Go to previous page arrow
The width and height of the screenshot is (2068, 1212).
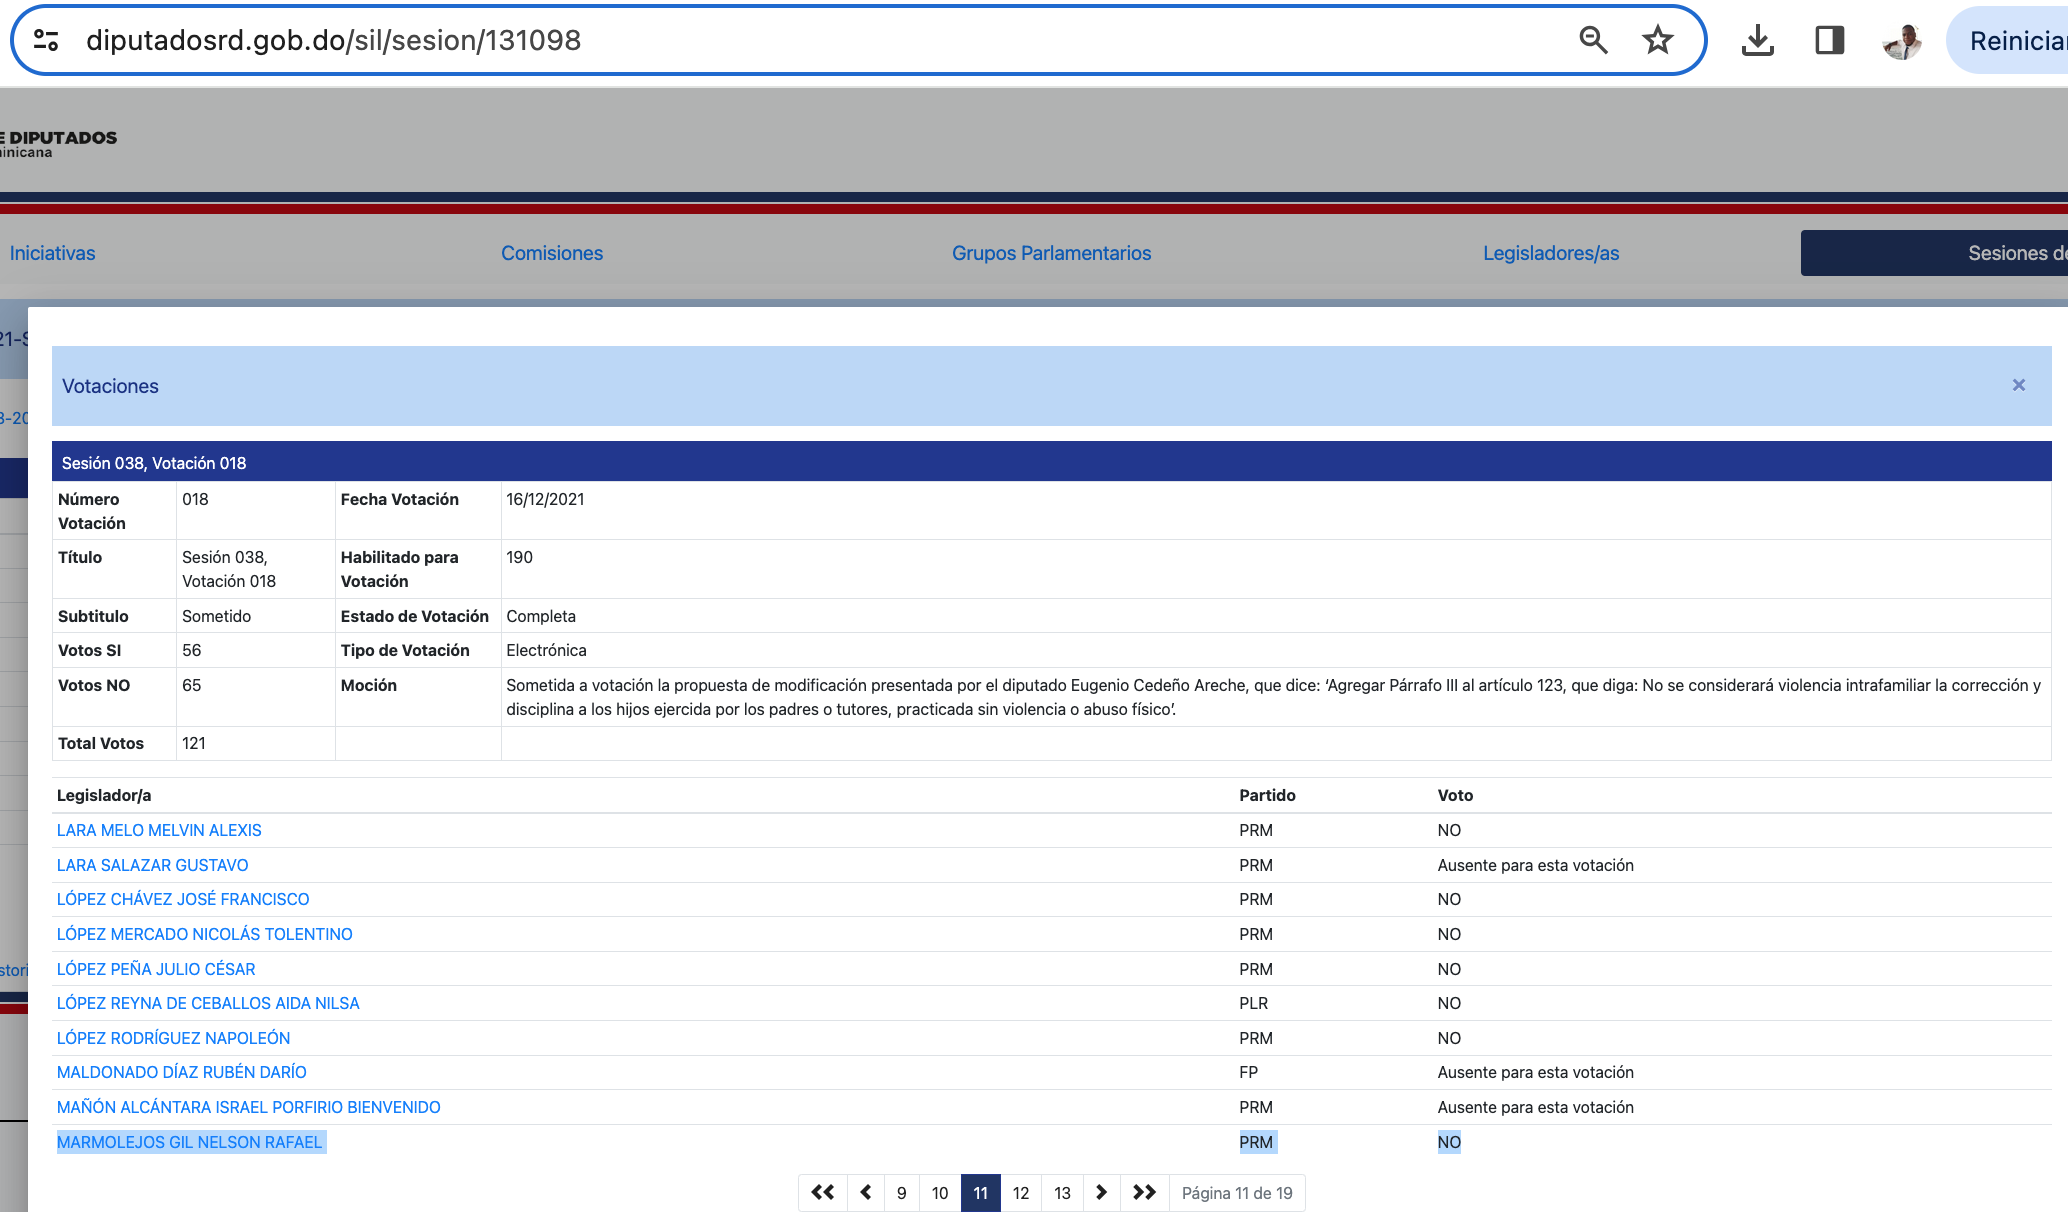click(x=865, y=1192)
